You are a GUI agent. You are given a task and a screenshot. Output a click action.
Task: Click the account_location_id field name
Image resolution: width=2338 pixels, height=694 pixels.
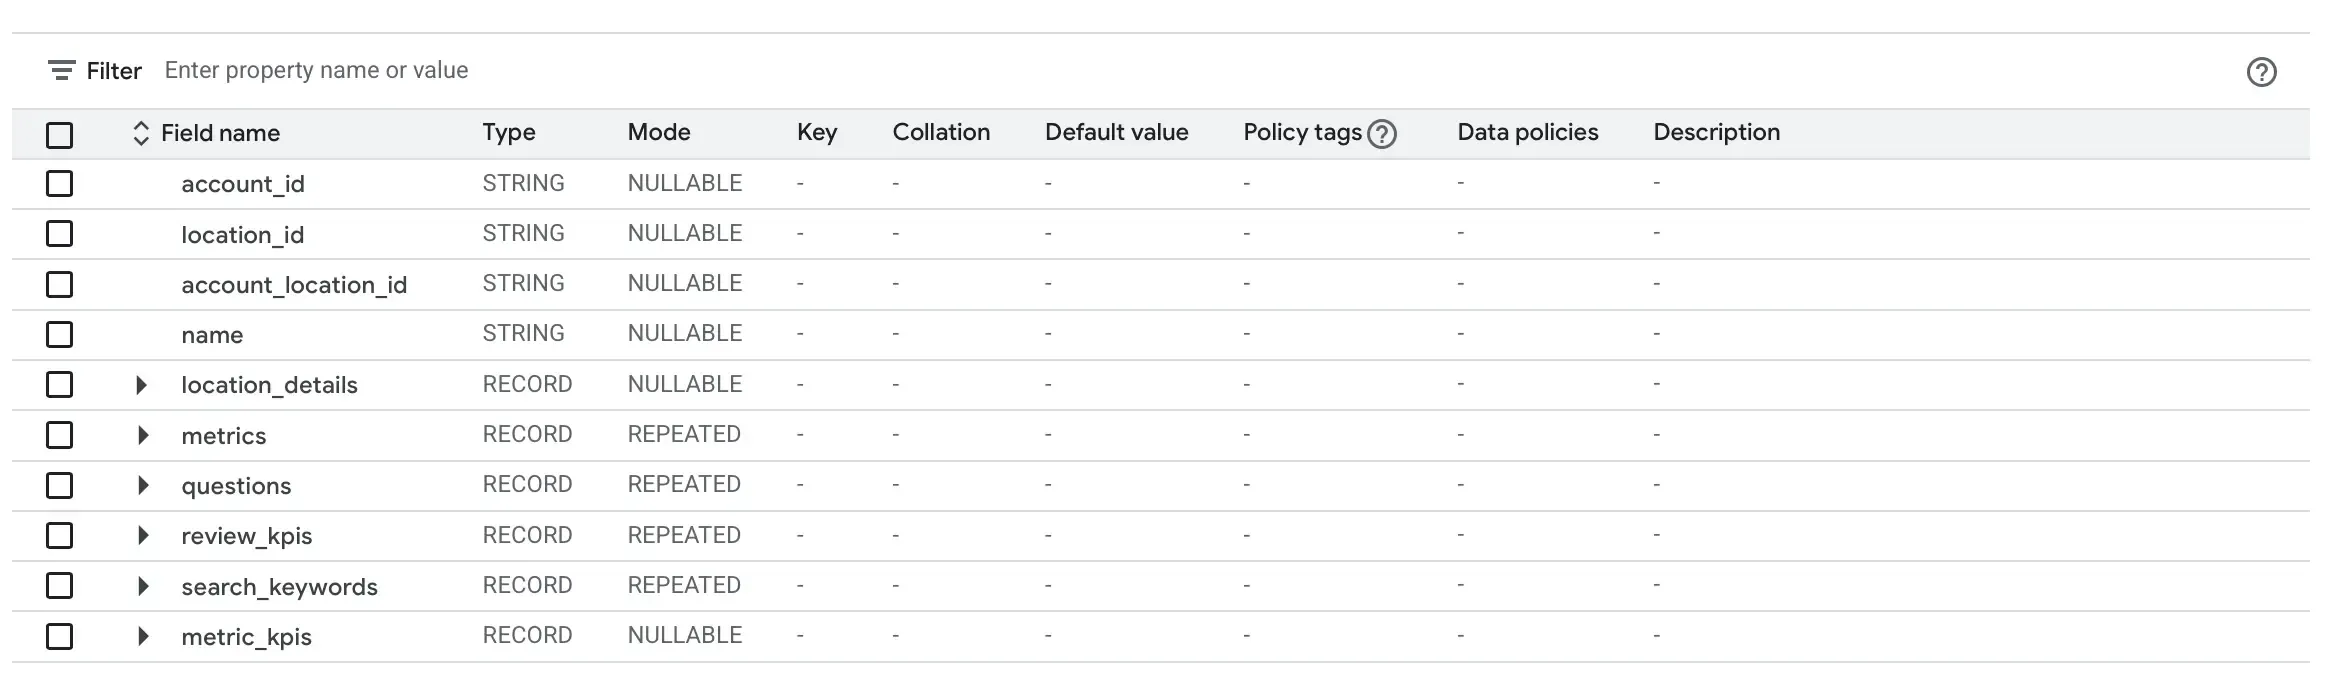294,285
